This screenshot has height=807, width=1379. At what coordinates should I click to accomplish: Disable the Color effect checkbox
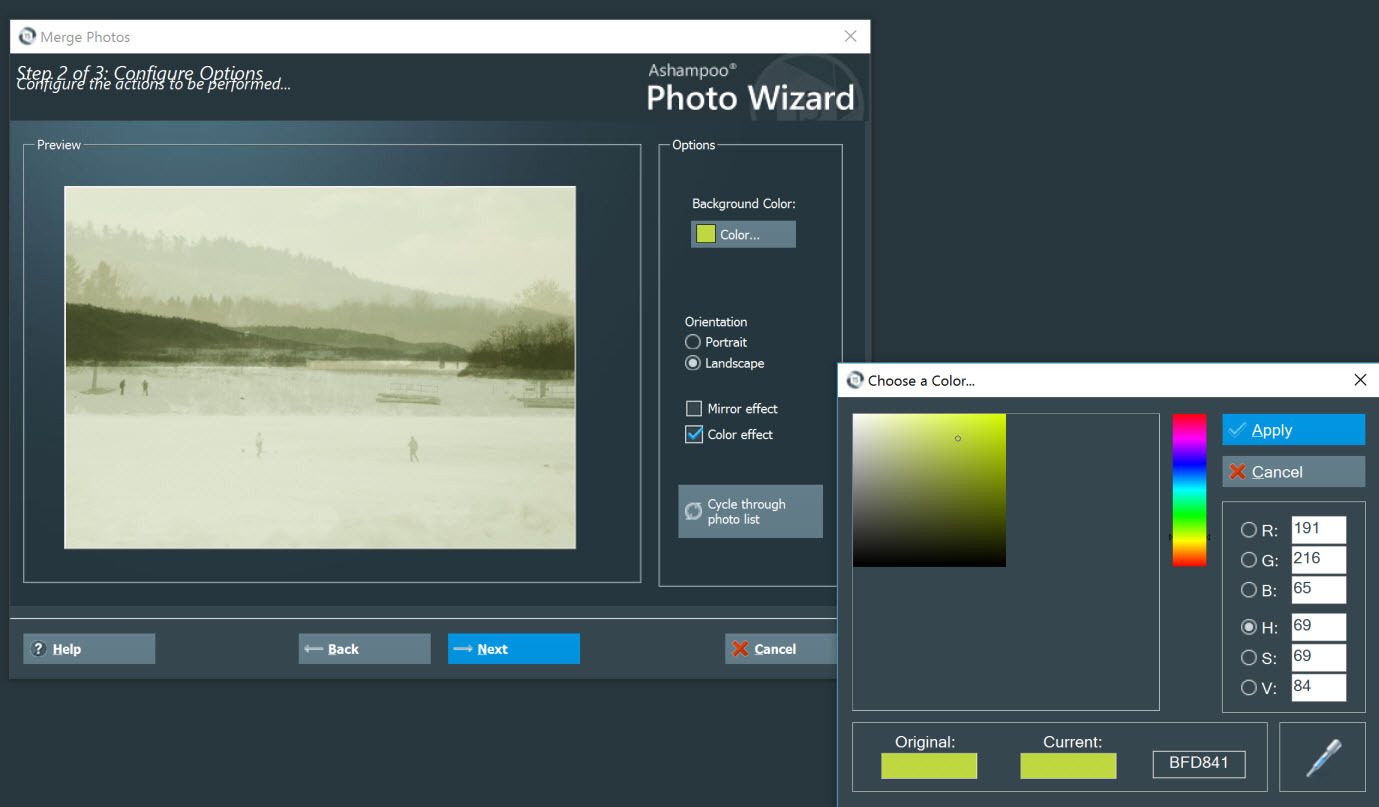coord(694,434)
